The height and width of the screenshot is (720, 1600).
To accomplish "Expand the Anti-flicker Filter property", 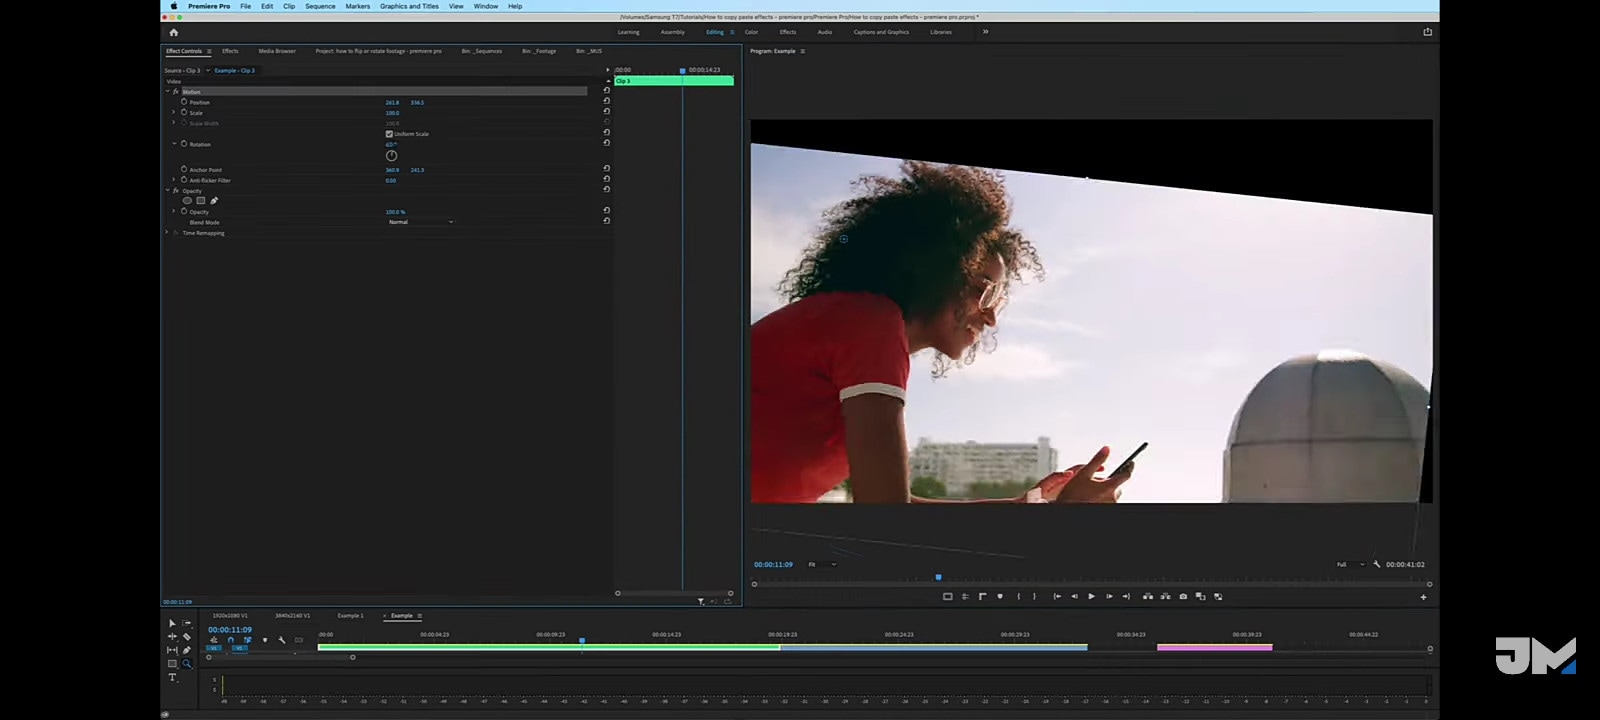I will [x=174, y=180].
